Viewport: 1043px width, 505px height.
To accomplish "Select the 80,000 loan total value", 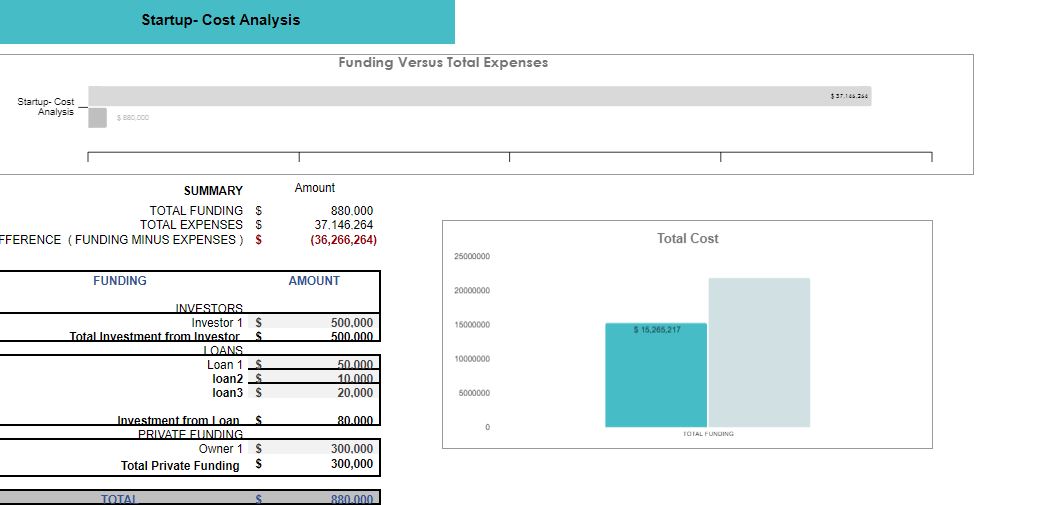I will [x=355, y=420].
